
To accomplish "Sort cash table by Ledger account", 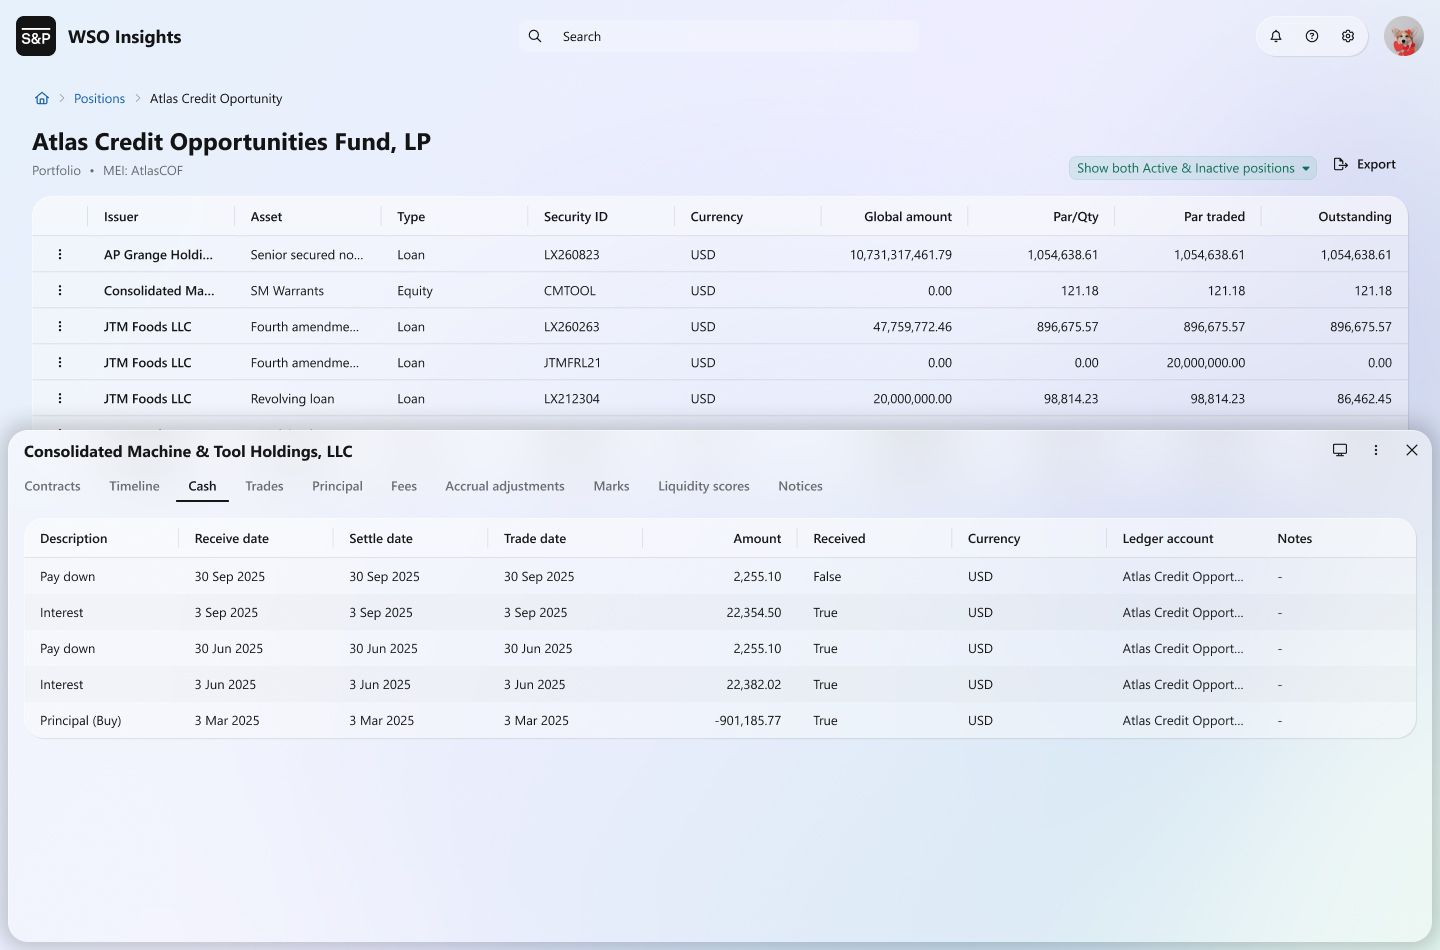I will 1168,538.
